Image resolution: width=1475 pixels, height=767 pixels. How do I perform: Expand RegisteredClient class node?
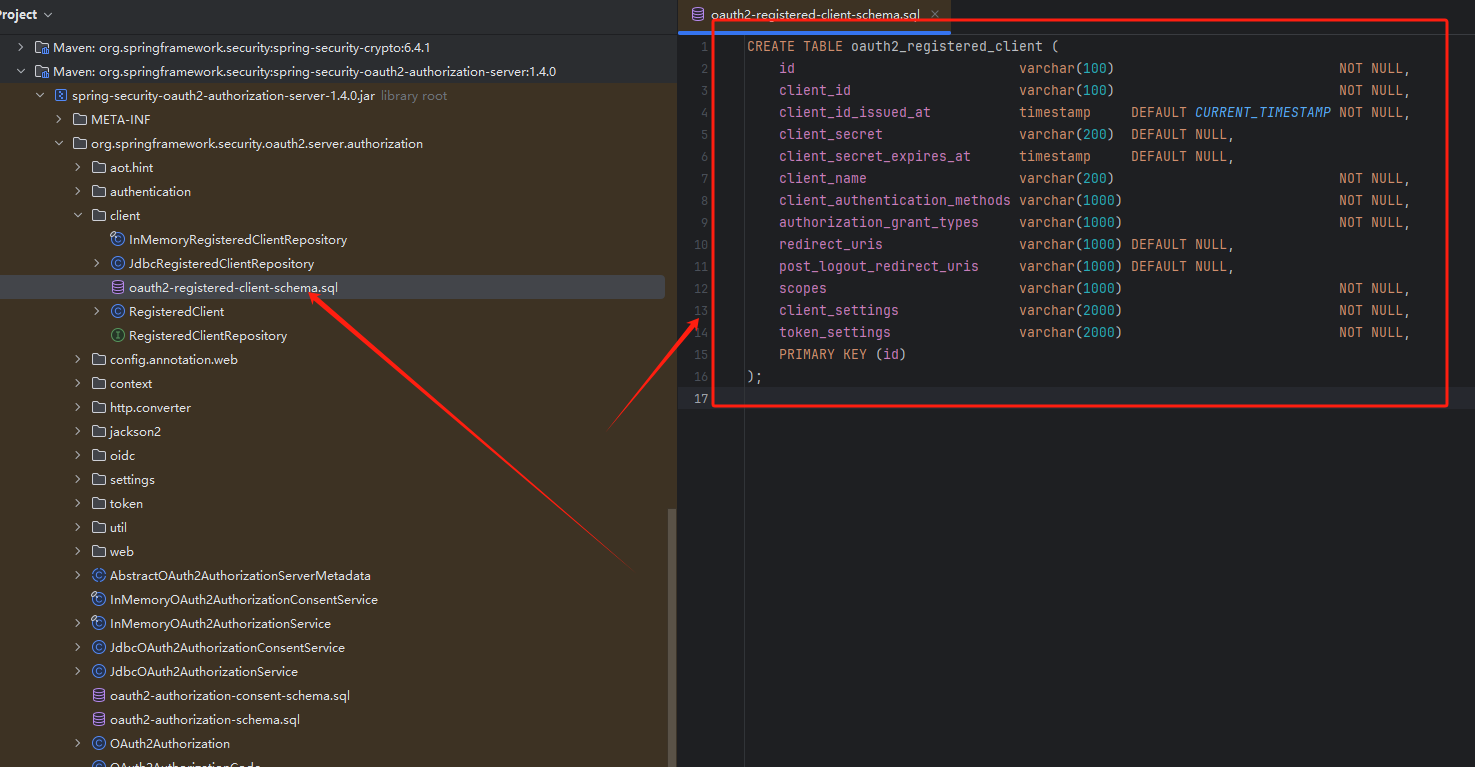tap(97, 311)
